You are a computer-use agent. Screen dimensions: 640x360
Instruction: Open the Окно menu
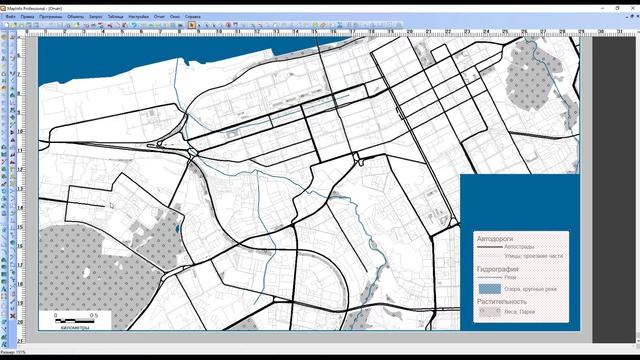[175, 17]
